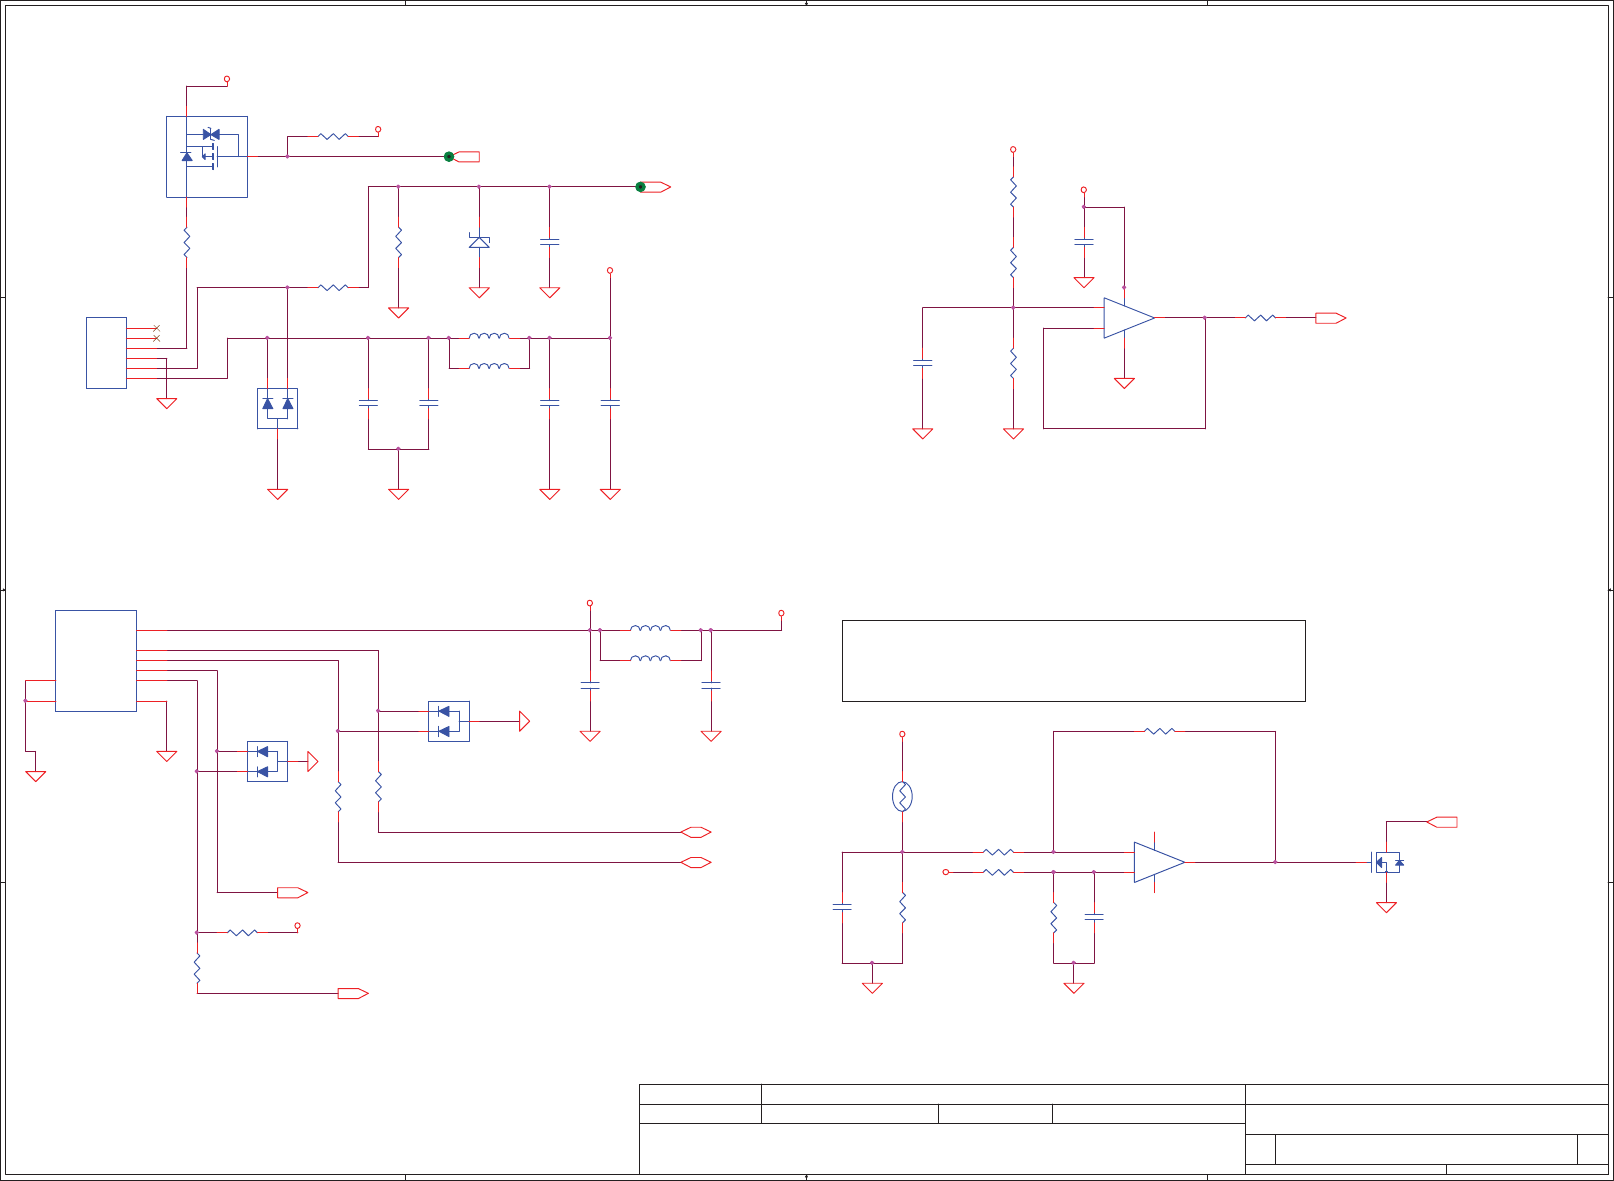1614x1181 pixels.
Task: Click the small connector block with two crossed pins
Action: [x=106, y=353]
